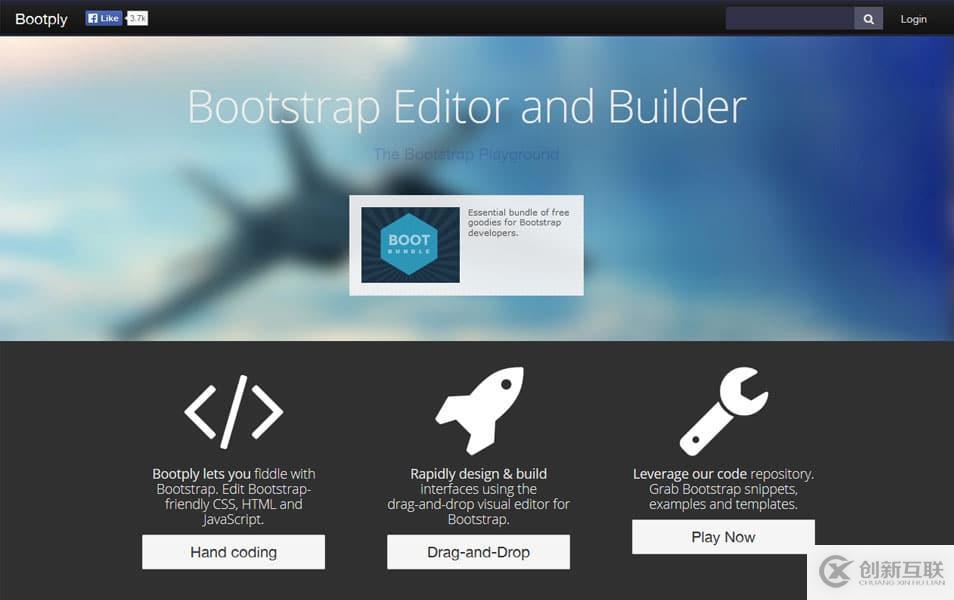Viewport: 954px width, 600px height.
Task: Click the Facebook Like button
Action: (x=103, y=18)
